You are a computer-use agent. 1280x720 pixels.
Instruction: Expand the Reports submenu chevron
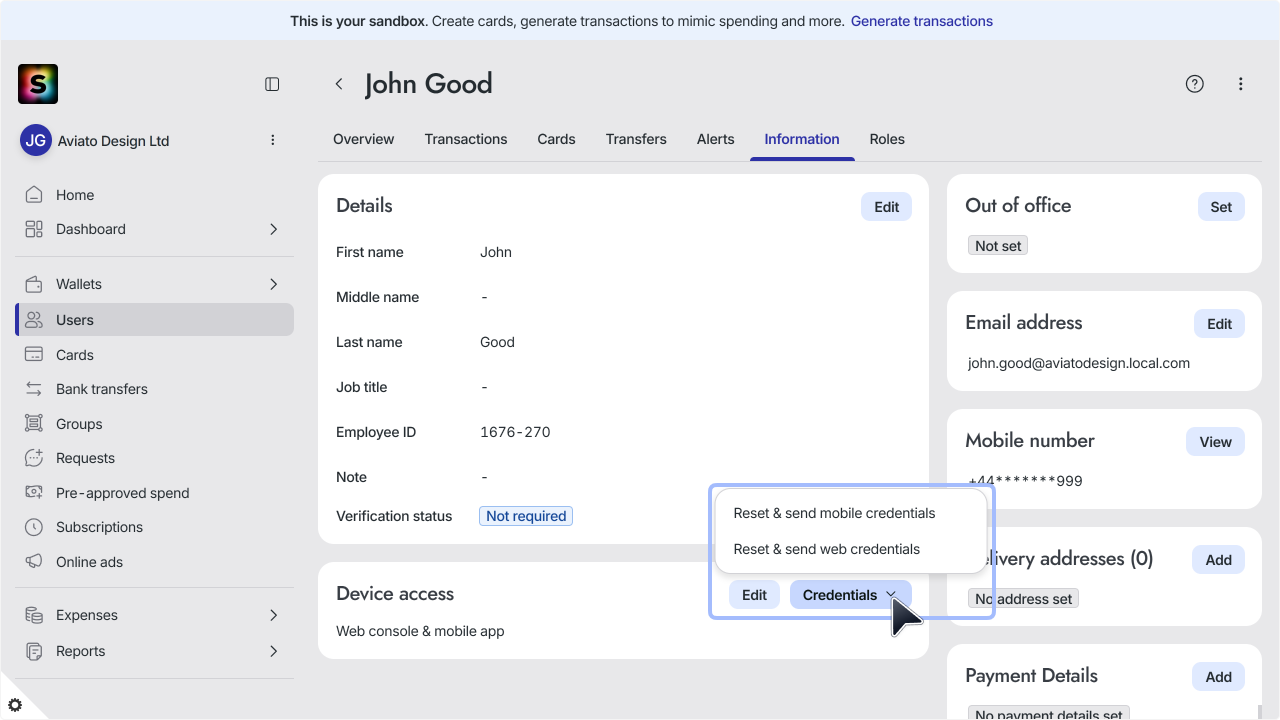273,651
